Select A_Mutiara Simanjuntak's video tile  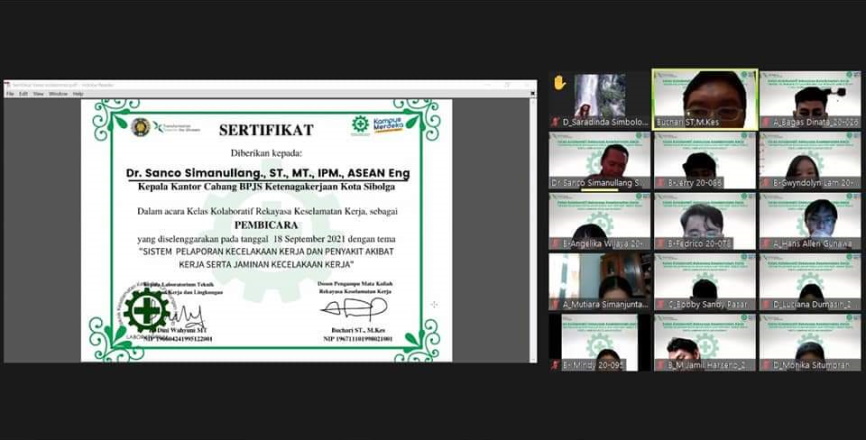599,281
